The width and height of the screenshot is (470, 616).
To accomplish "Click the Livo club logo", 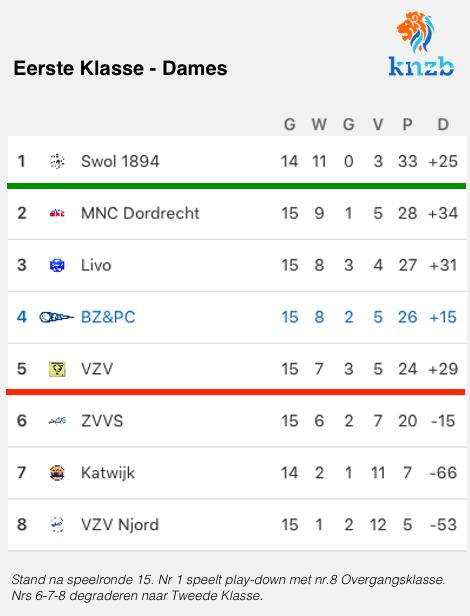I will click(x=57, y=265).
